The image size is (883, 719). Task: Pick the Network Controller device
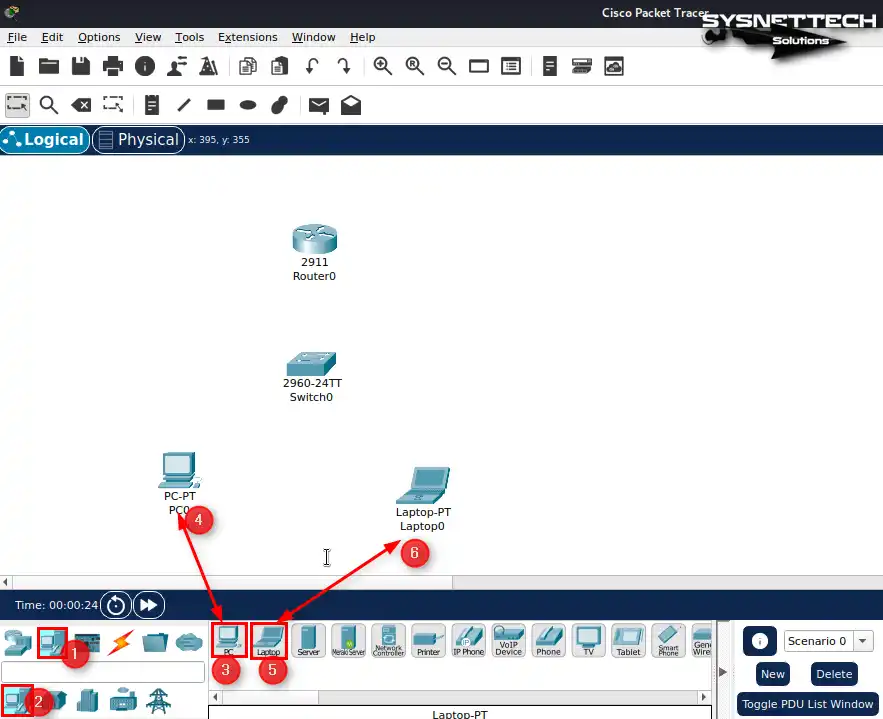pos(389,641)
